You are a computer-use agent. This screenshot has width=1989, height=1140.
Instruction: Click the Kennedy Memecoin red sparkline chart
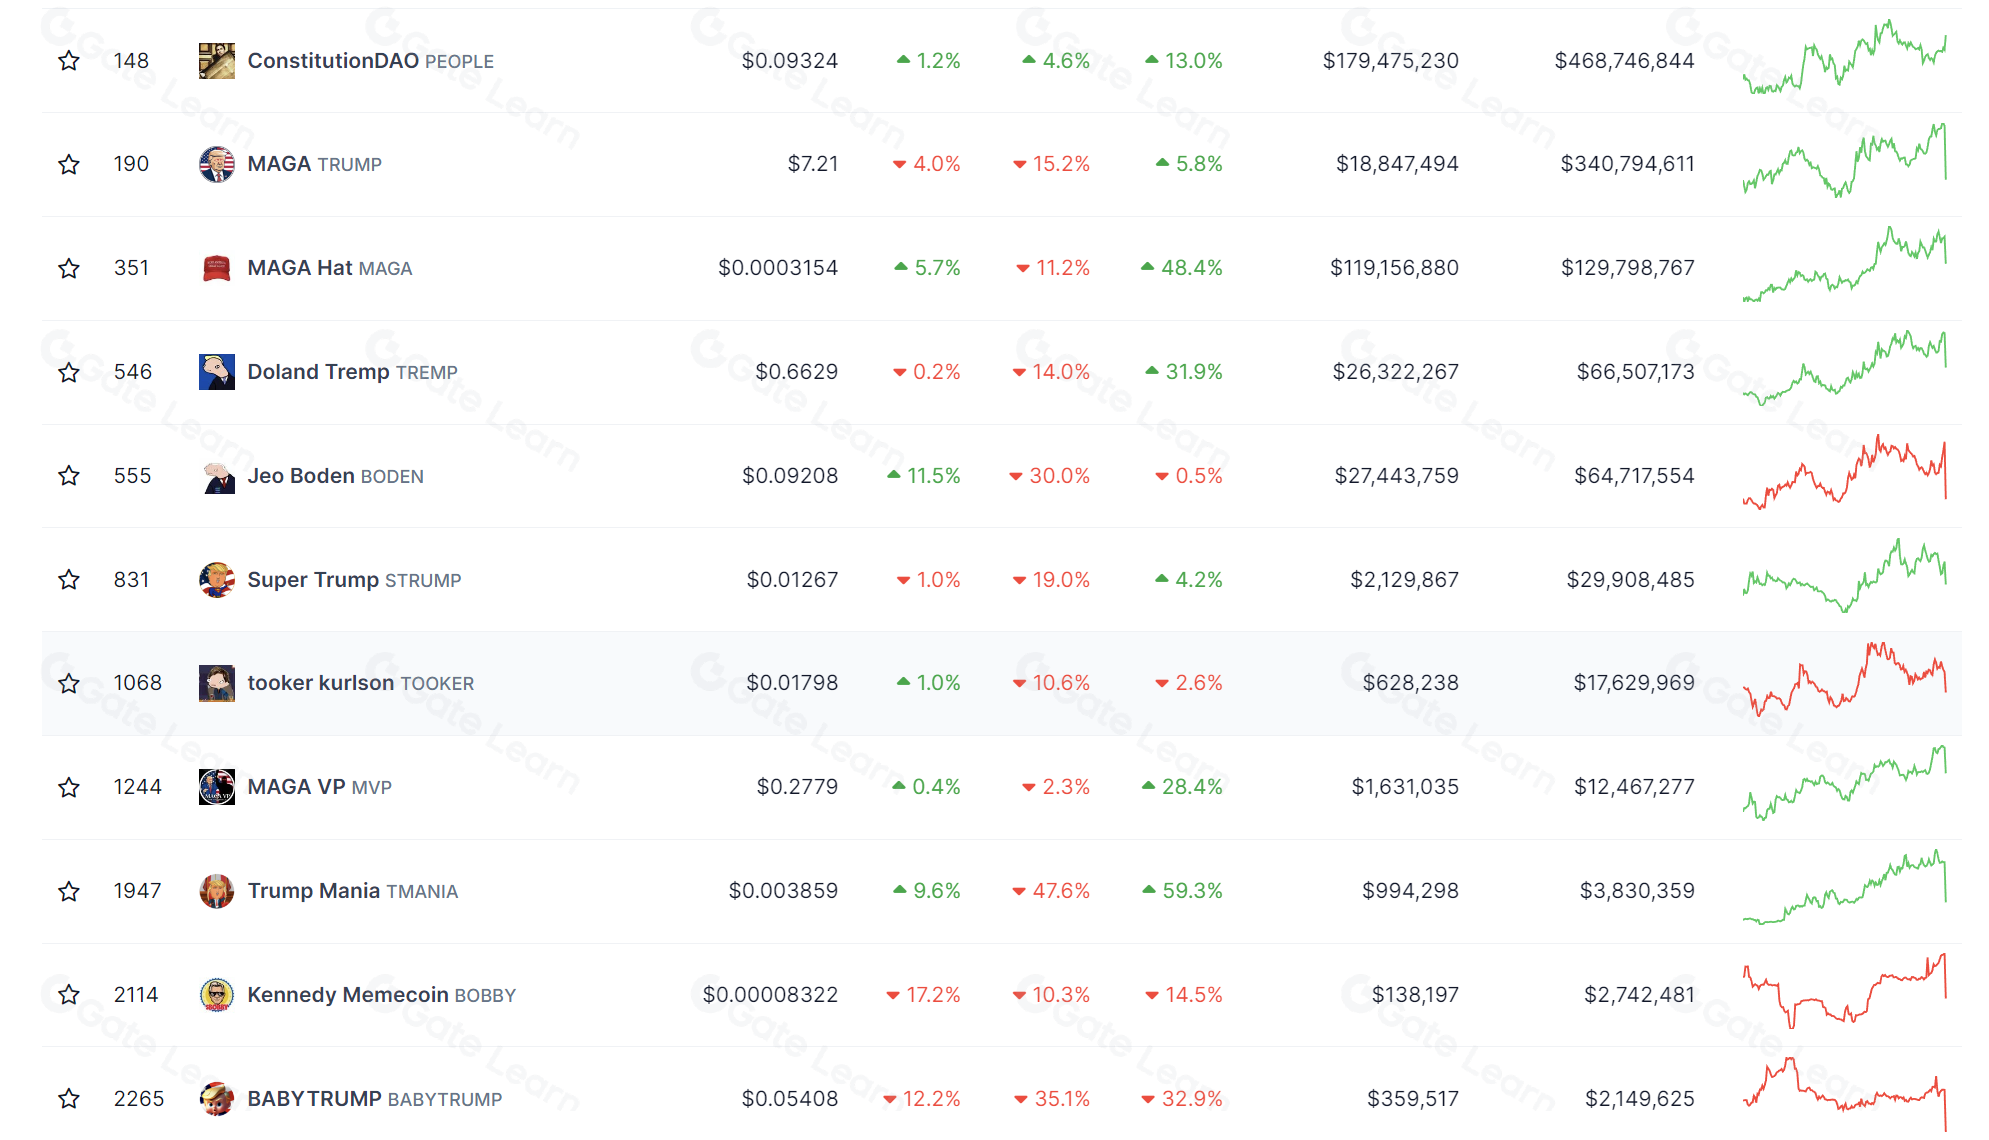click(x=1844, y=991)
